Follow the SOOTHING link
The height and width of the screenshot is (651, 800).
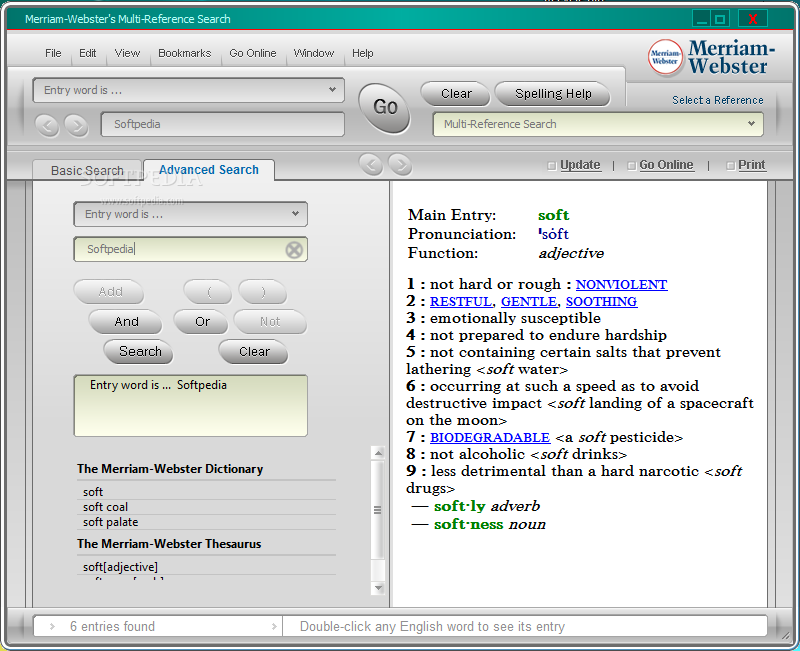602,302
